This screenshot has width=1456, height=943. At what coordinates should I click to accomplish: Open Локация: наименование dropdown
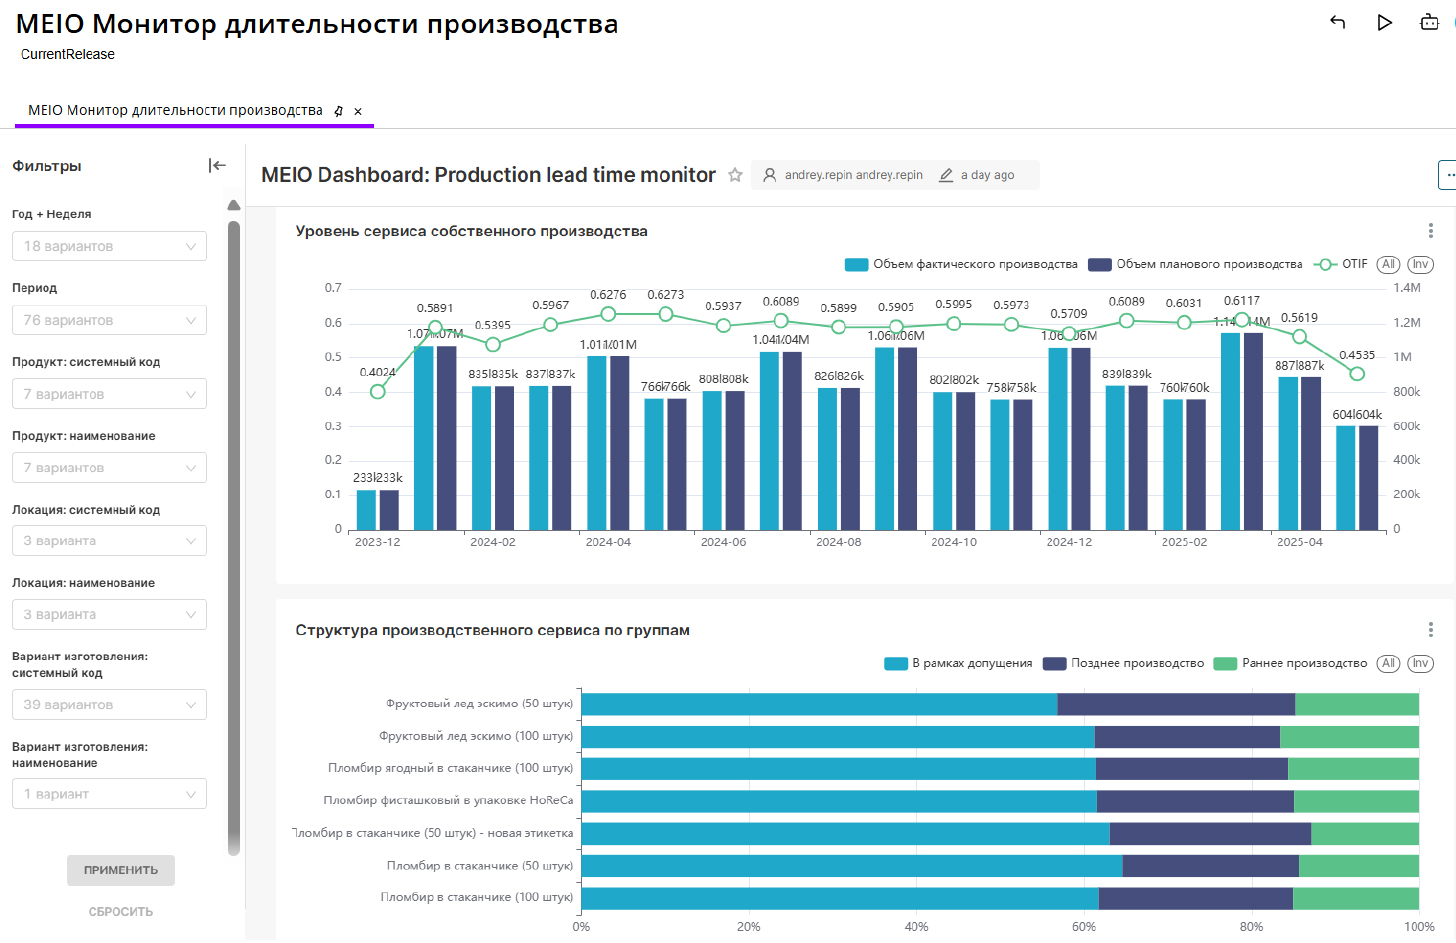(x=109, y=614)
